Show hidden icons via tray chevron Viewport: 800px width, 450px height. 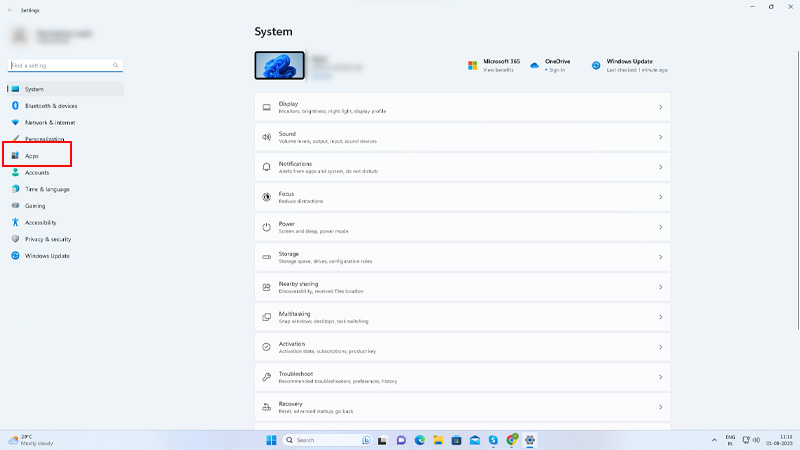714,440
